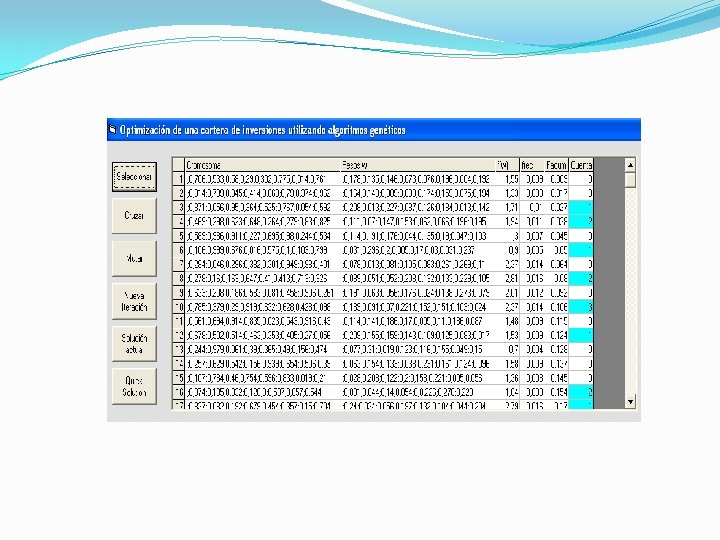Click the scrollbar down arrow
The width and height of the screenshot is (720, 540).
[x=630, y=402]
